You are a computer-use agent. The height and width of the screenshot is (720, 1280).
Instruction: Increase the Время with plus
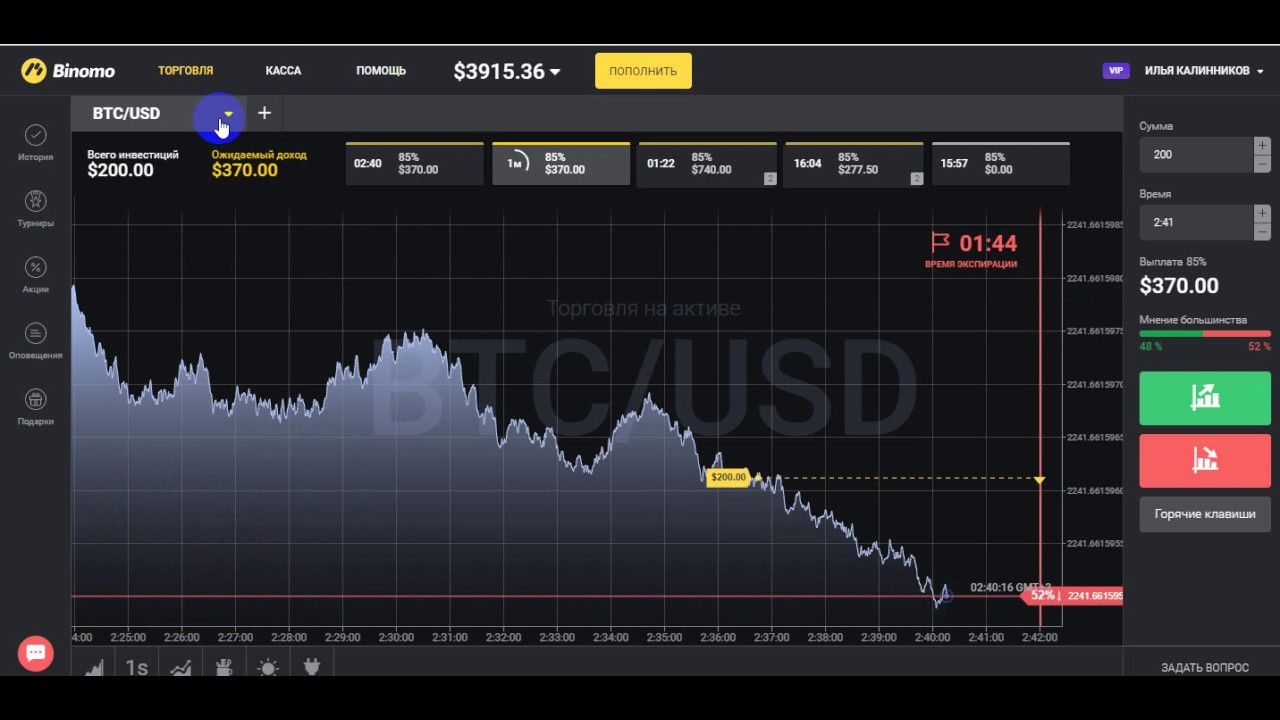click(x=1262, y=214)
